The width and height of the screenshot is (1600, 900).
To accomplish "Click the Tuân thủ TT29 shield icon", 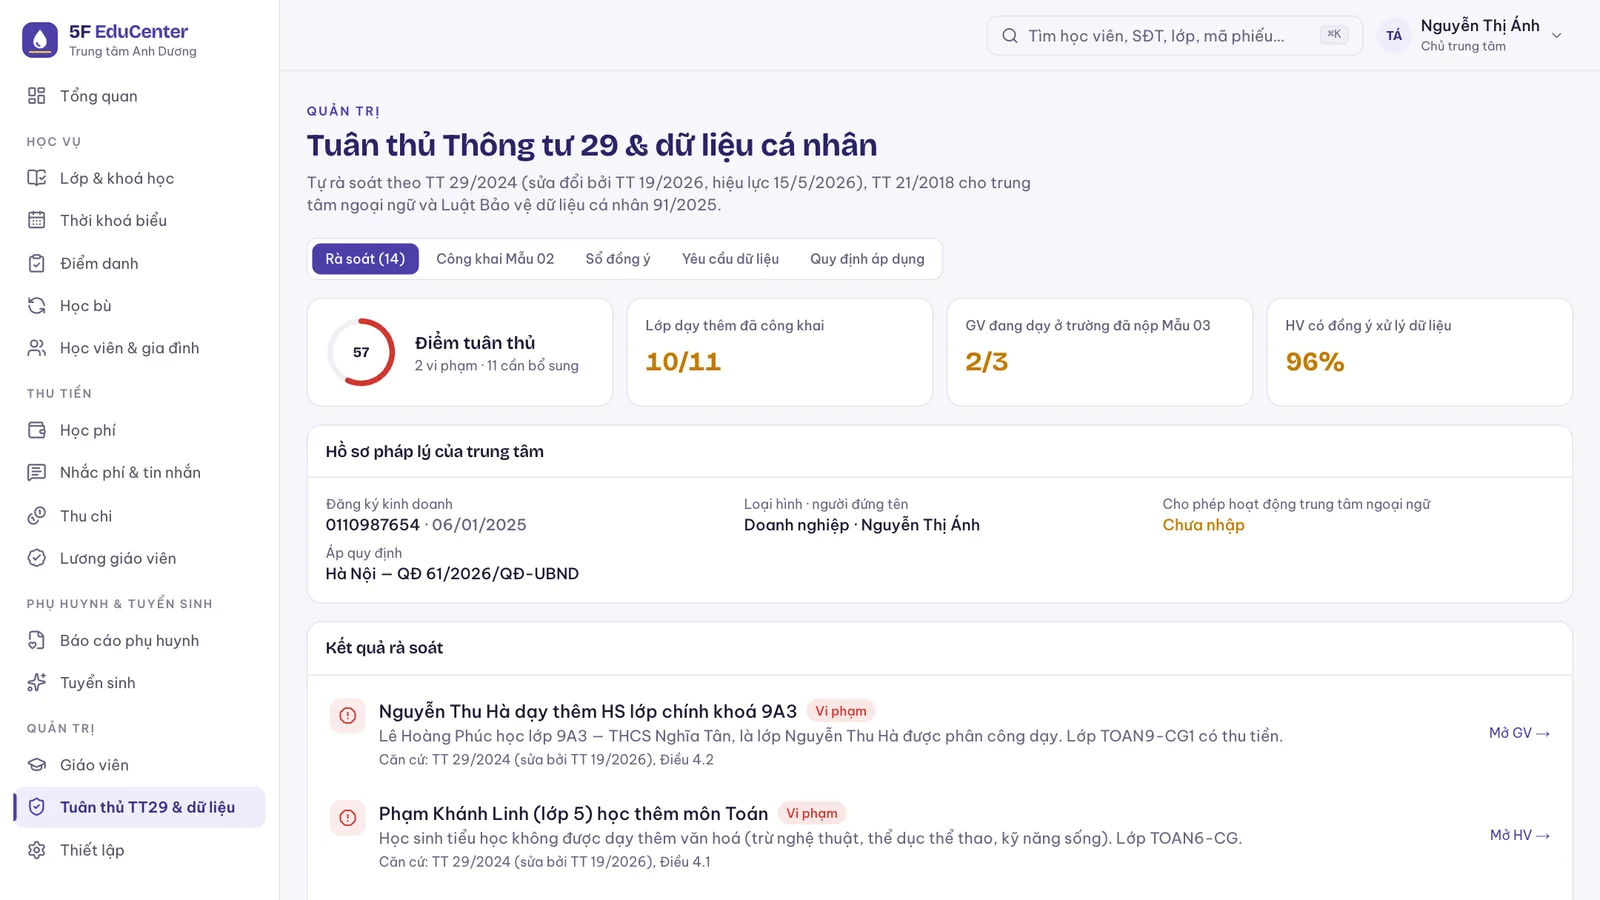I will click(x=37, y=807).
